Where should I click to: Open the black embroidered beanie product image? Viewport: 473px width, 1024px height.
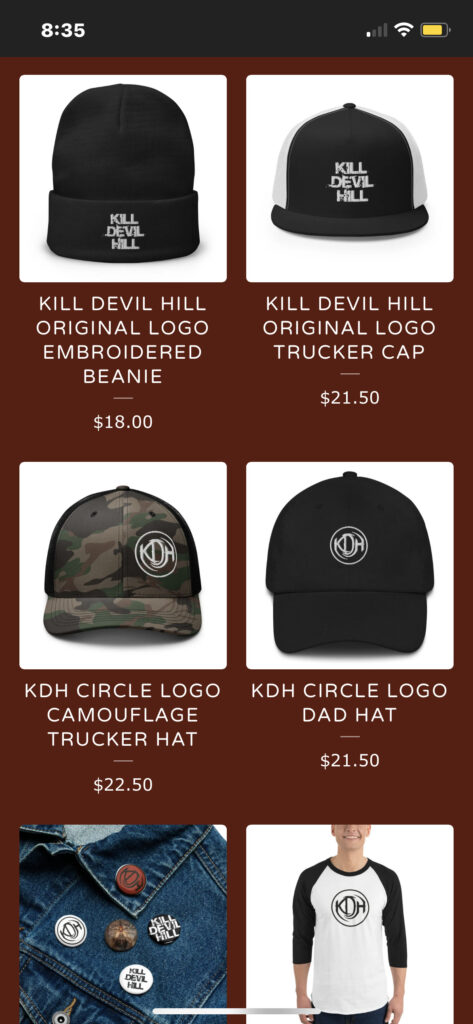click(x=123, y=178)
